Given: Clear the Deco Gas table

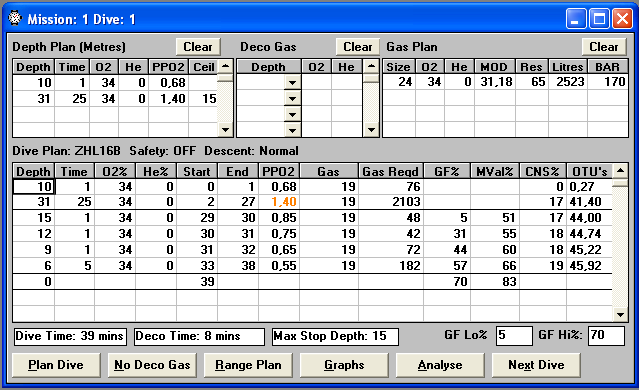Looking at the screenshot, I should (358, 47).
